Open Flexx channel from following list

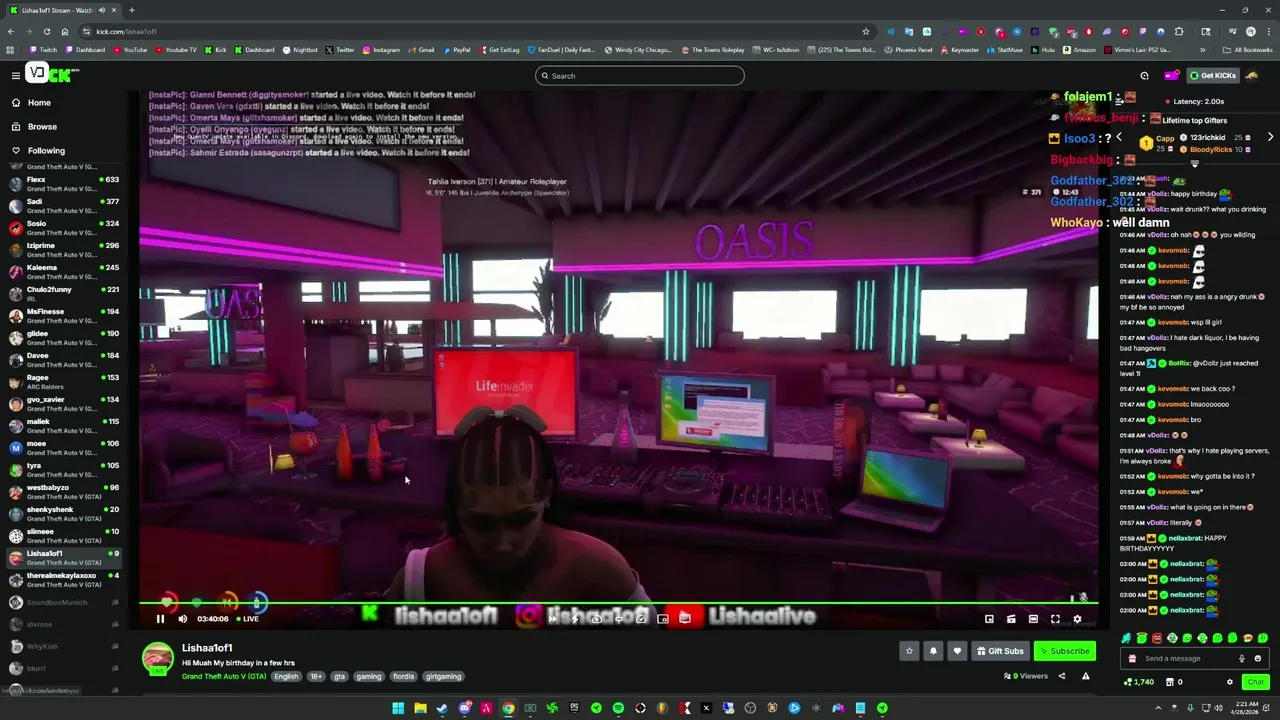point(64,184)
